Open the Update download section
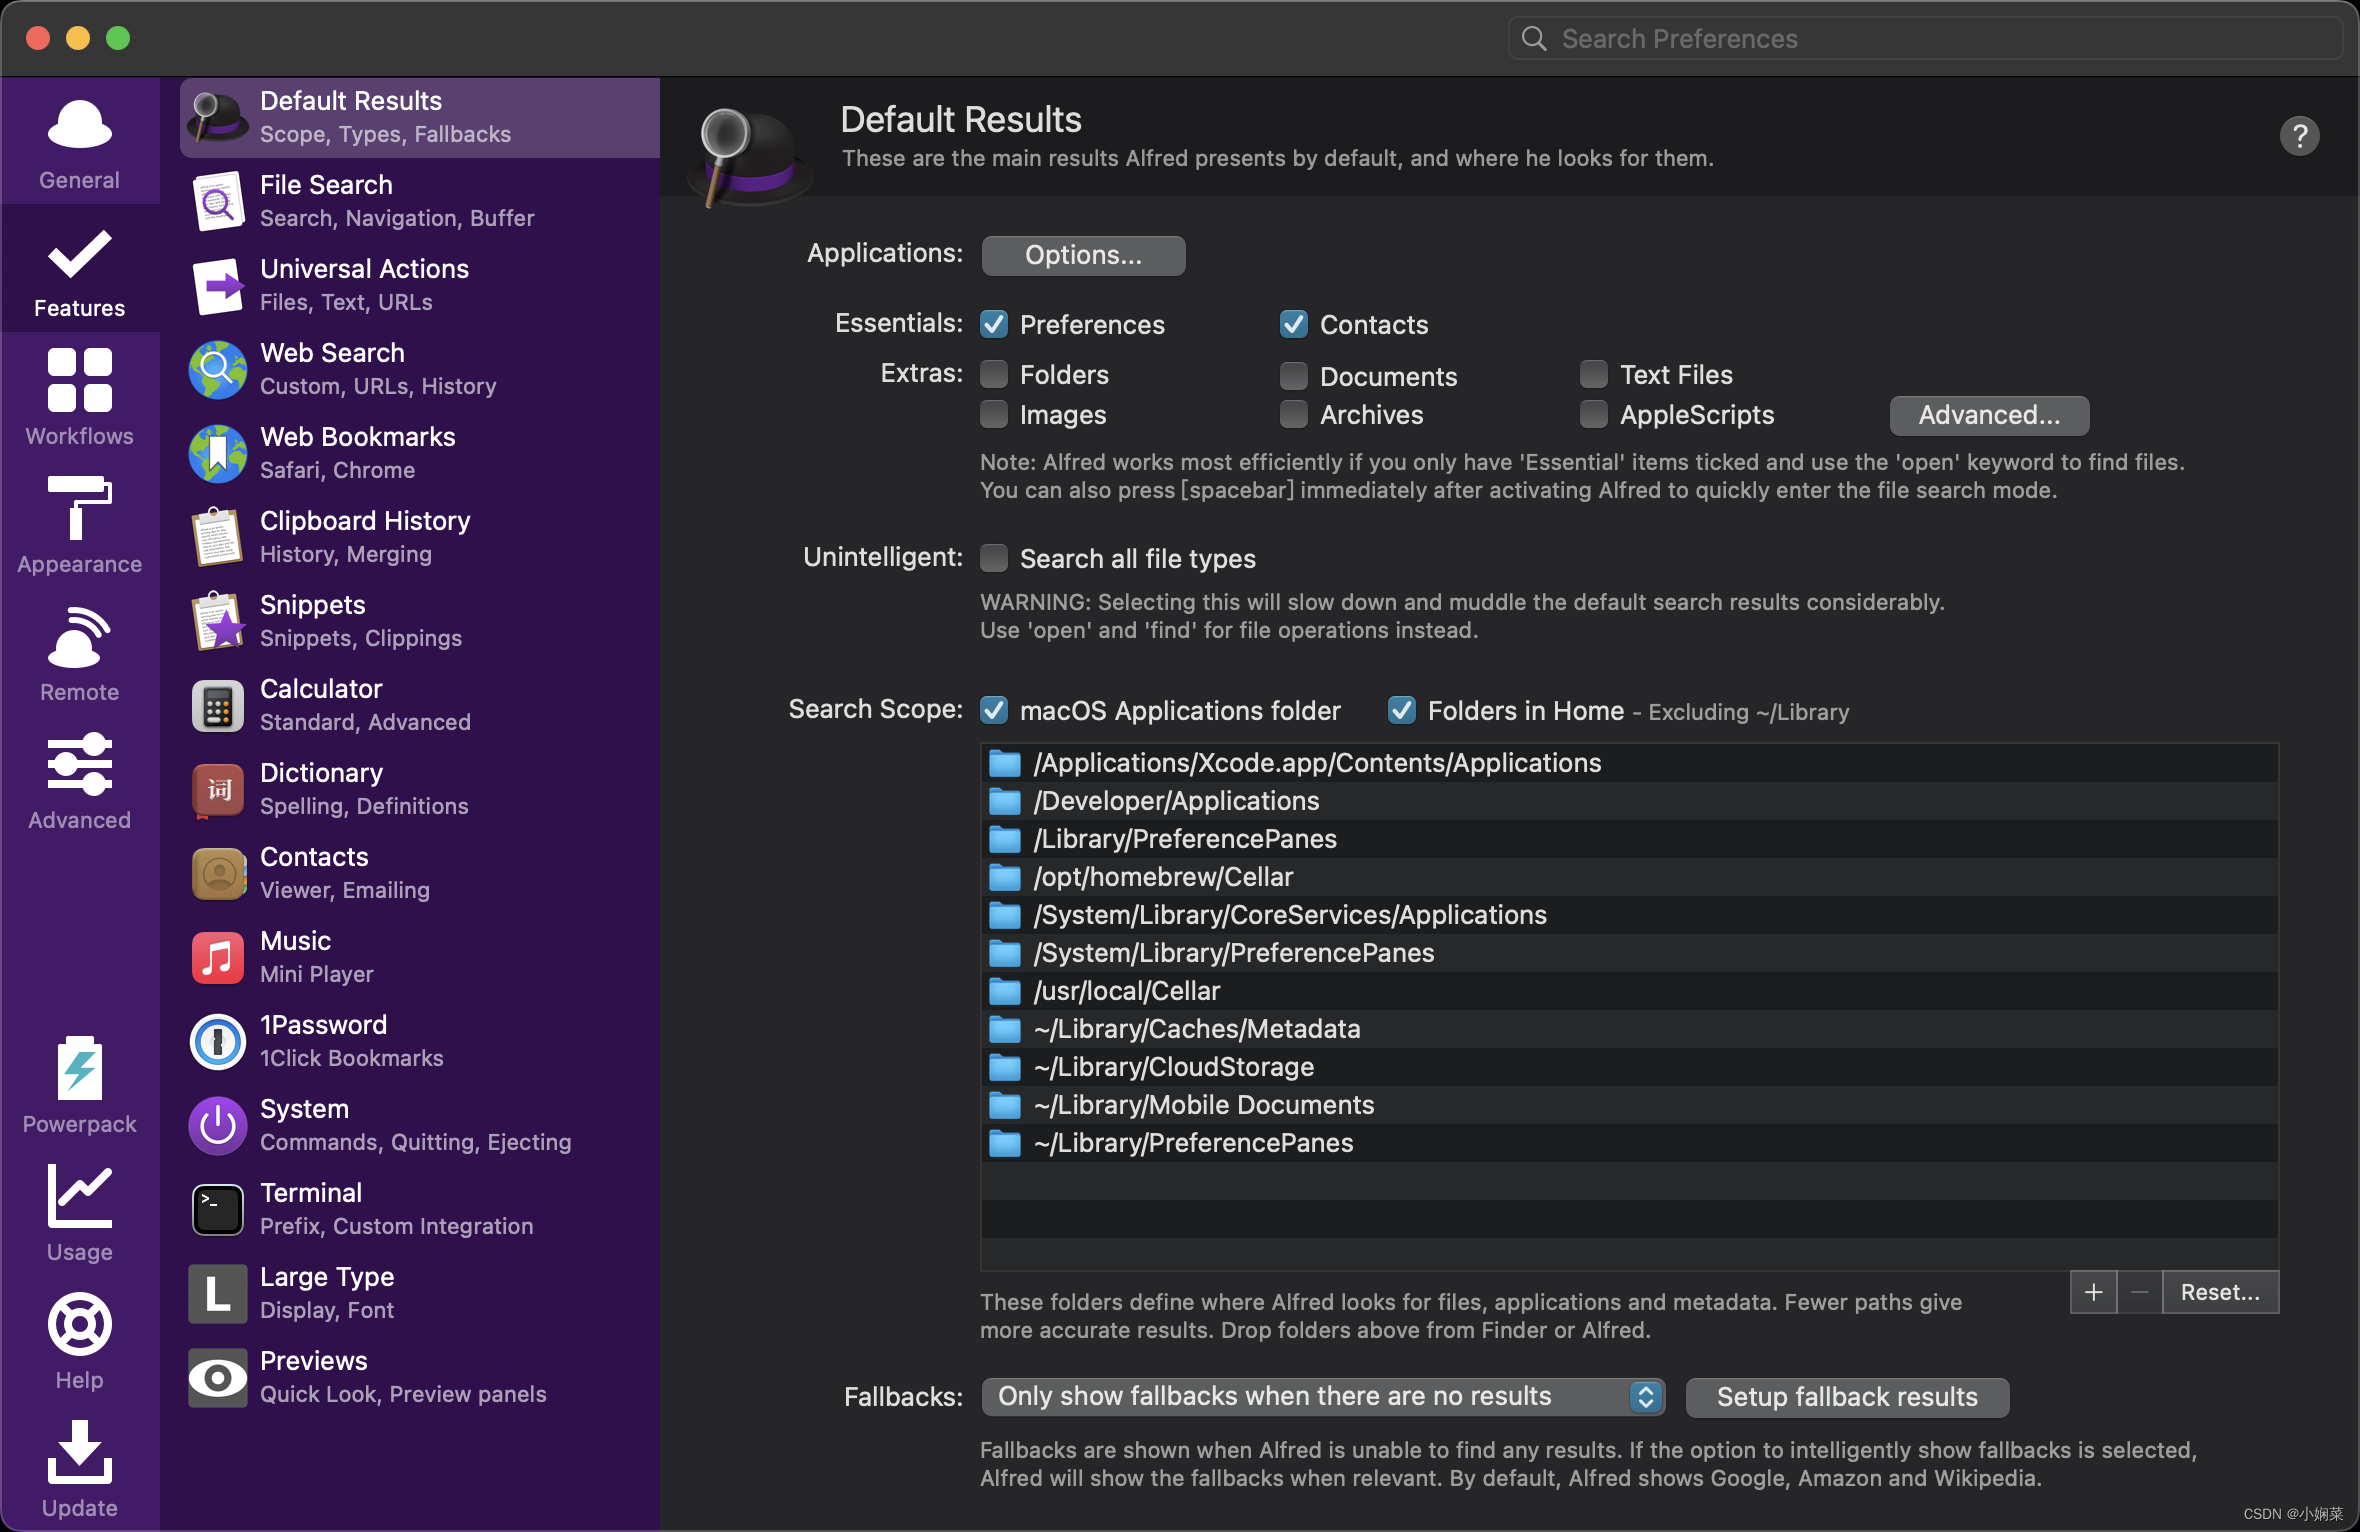 tap(79, 1468)
